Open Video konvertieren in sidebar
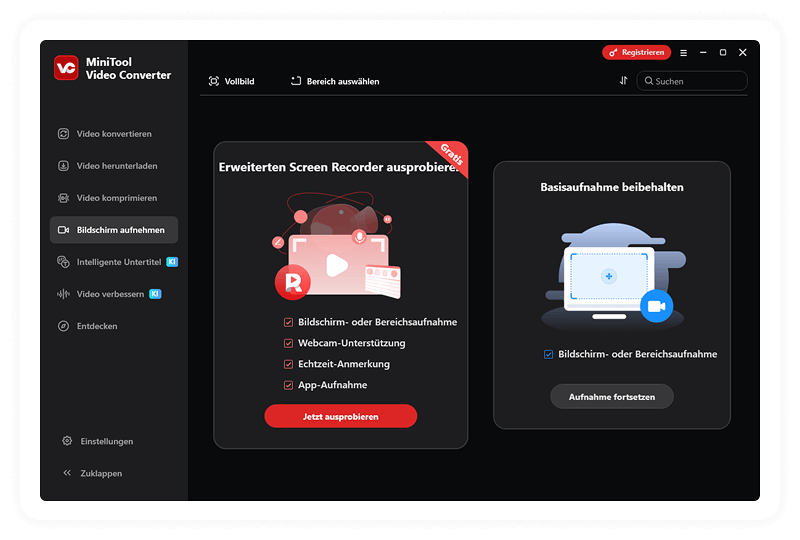The width and height of the screenshot is (800, 540). [114, 134]
